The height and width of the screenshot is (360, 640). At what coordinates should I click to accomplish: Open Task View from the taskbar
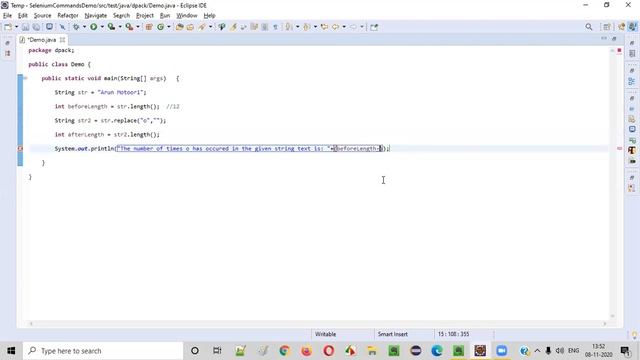pyautogui.click(x=217, y=351)
